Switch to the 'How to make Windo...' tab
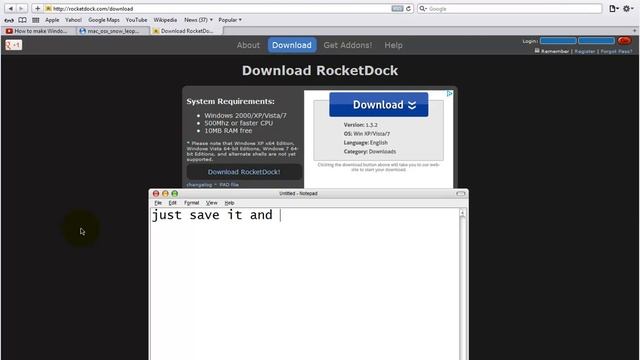Image resolution: width=640 pixels, height=360 pixels. point(39,31)
